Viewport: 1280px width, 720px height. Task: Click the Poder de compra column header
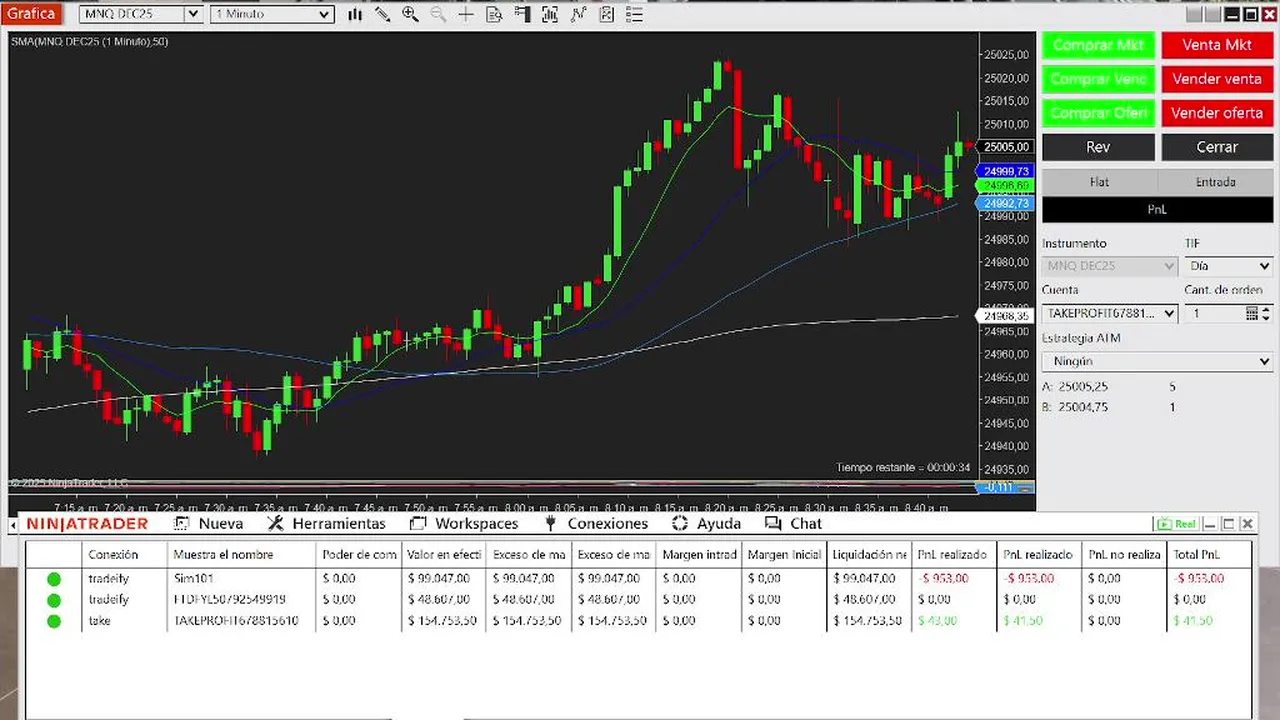(x=359, y=554)
